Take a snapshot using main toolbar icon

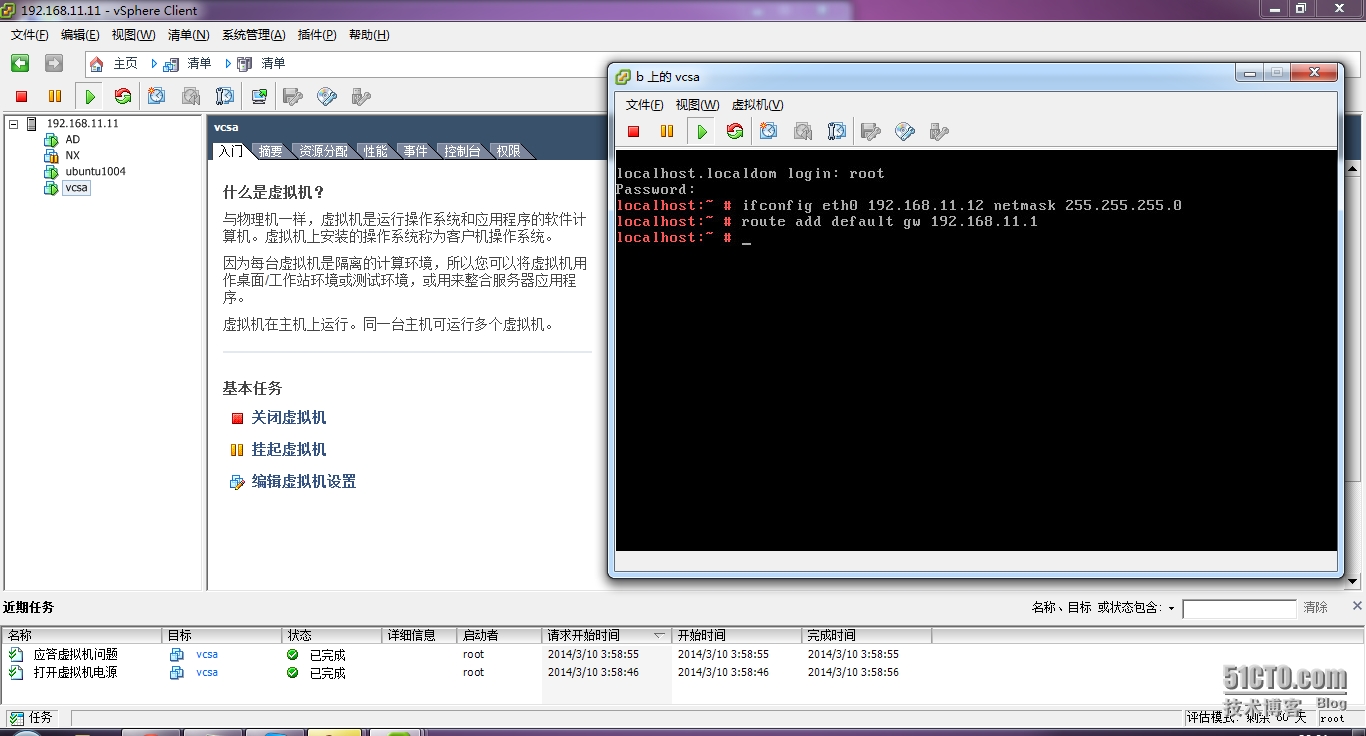(157, 96)
